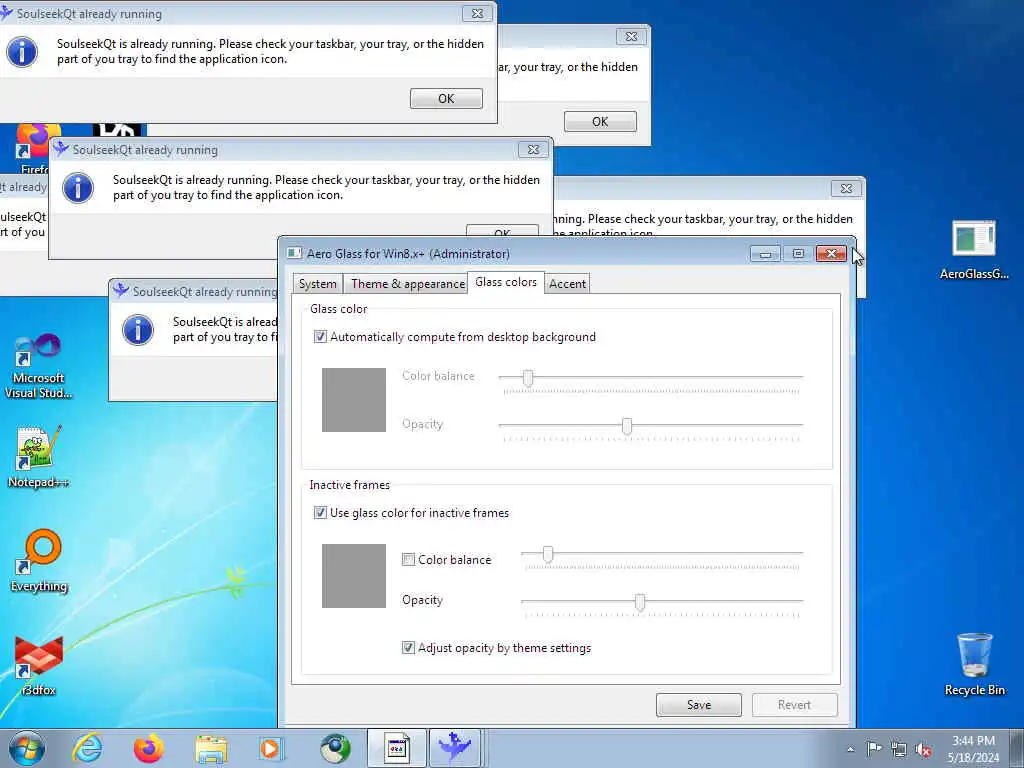Click the Inactive frames gray swatch
Viewport: 1024px width, 768px height.
[354, 576]
